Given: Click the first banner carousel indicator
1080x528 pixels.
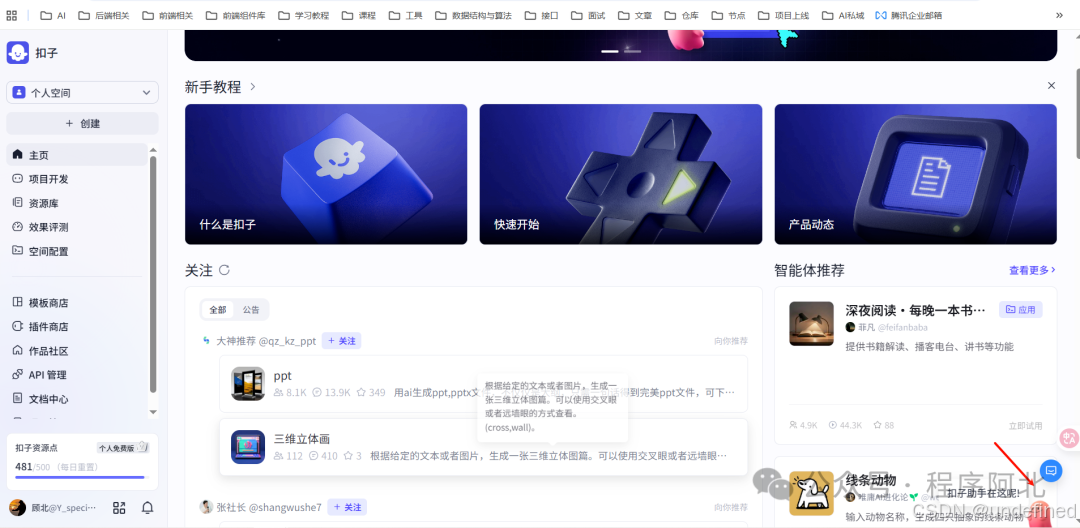Looking at the screenshot, I should 610,51.
